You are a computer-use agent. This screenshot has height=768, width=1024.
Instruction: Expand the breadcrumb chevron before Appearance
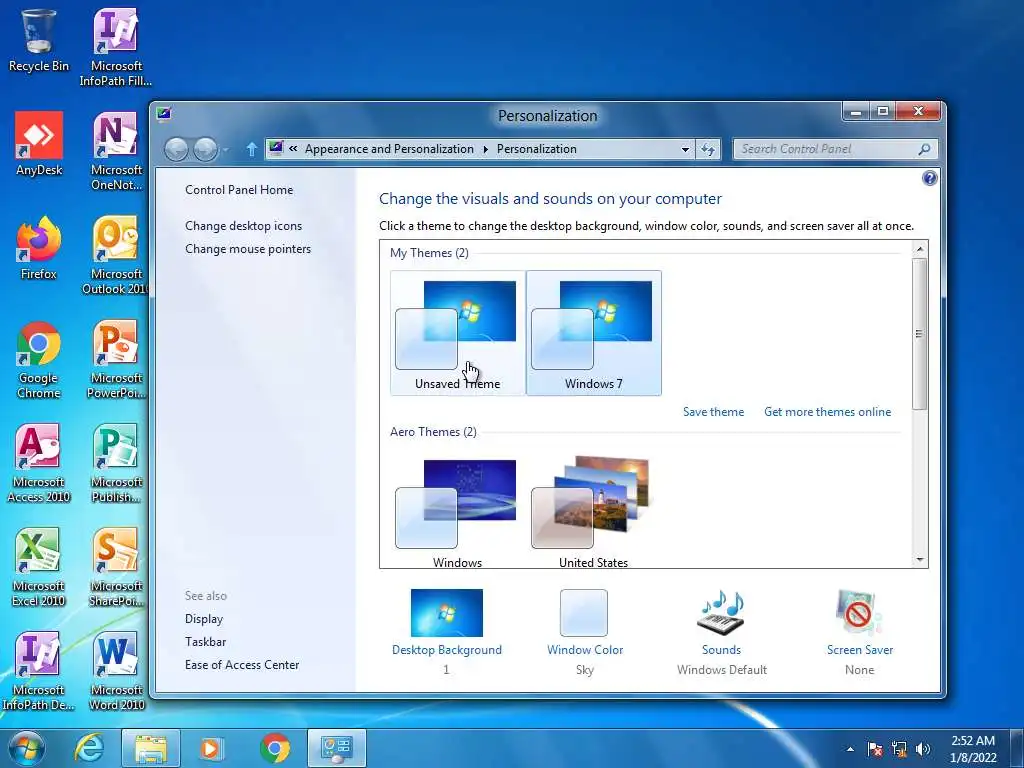click(293, 149)
